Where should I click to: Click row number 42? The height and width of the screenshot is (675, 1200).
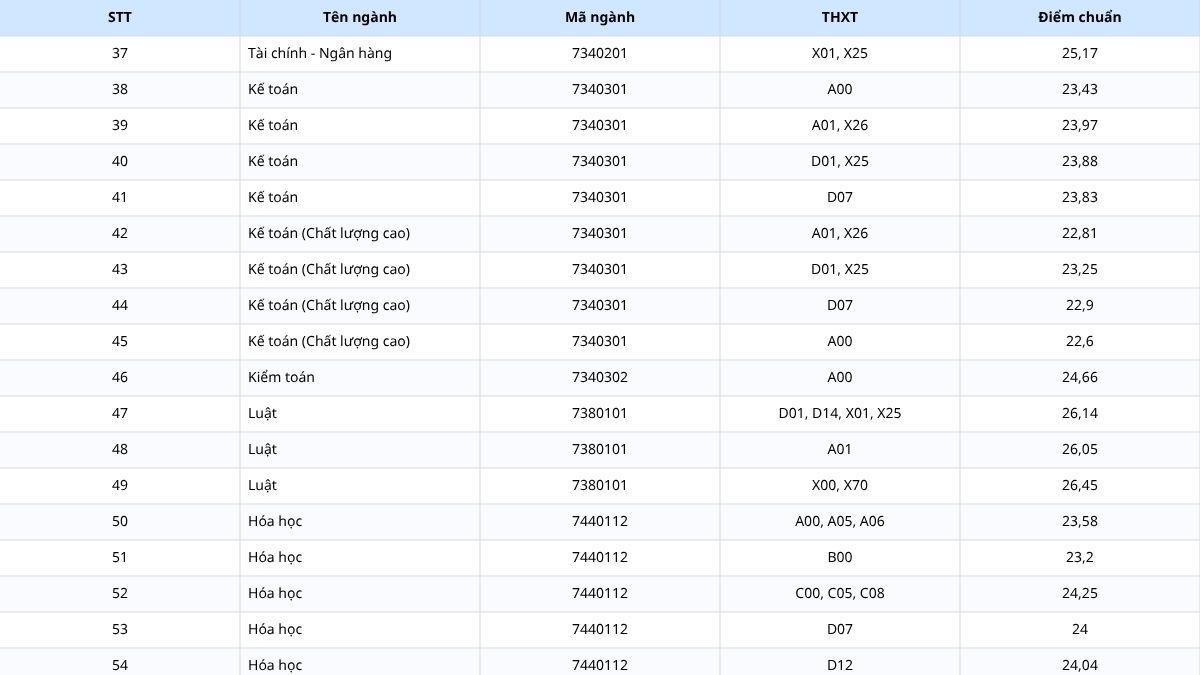120,233
